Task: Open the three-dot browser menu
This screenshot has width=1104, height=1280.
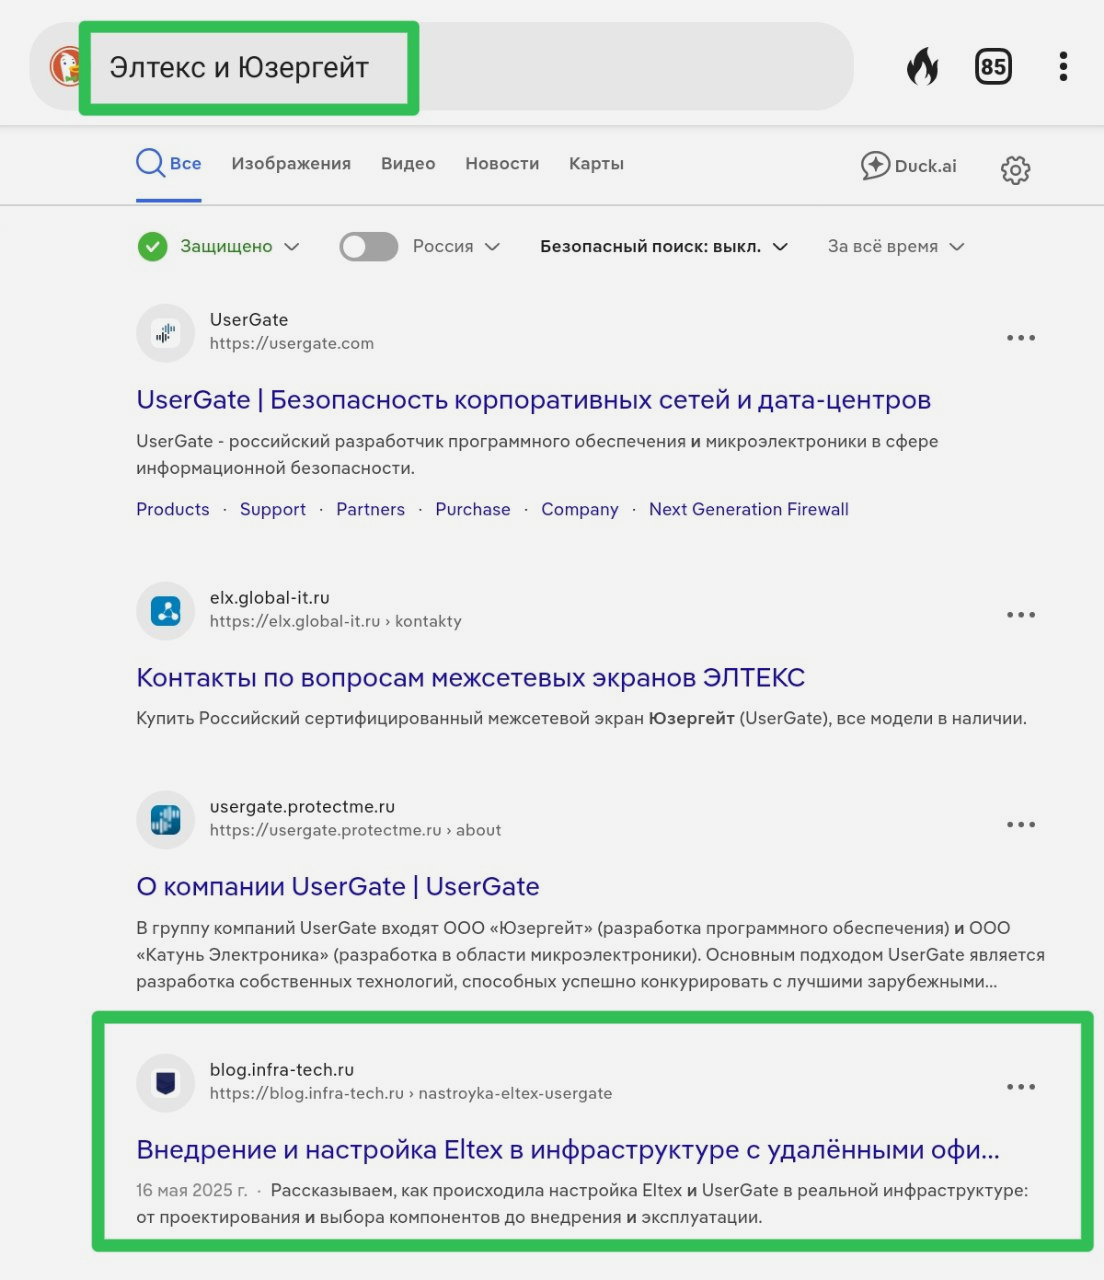Action: point(1062,67)
